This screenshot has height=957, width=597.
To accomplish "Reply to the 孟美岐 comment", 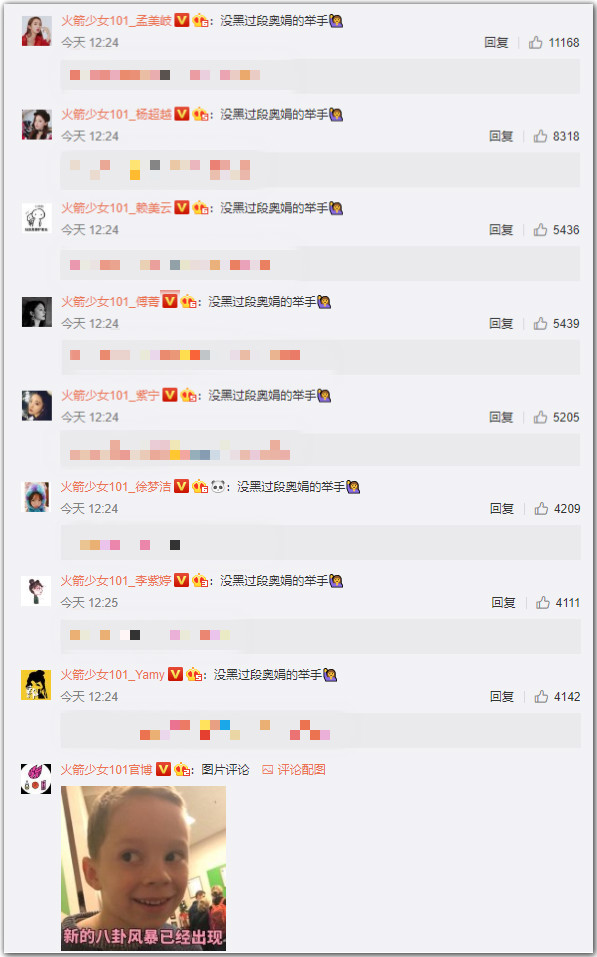I will (496, 42).
